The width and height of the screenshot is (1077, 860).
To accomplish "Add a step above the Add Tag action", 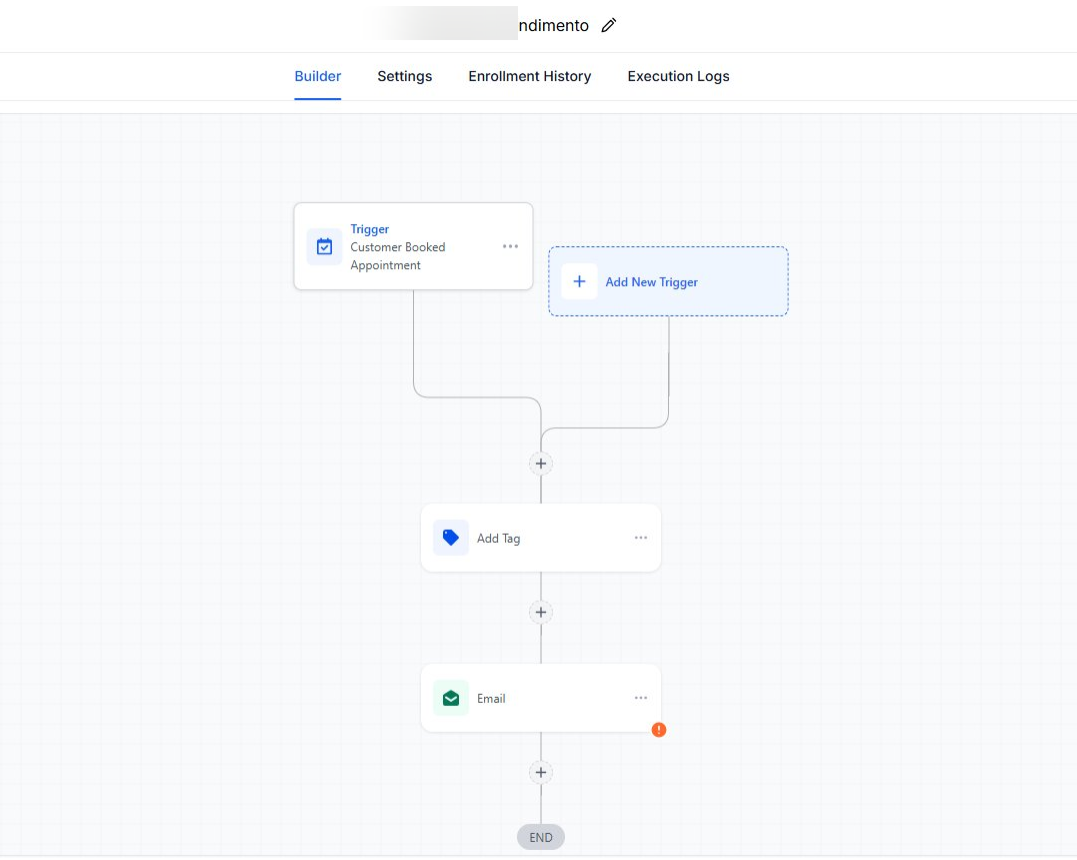I will (541, 464).
